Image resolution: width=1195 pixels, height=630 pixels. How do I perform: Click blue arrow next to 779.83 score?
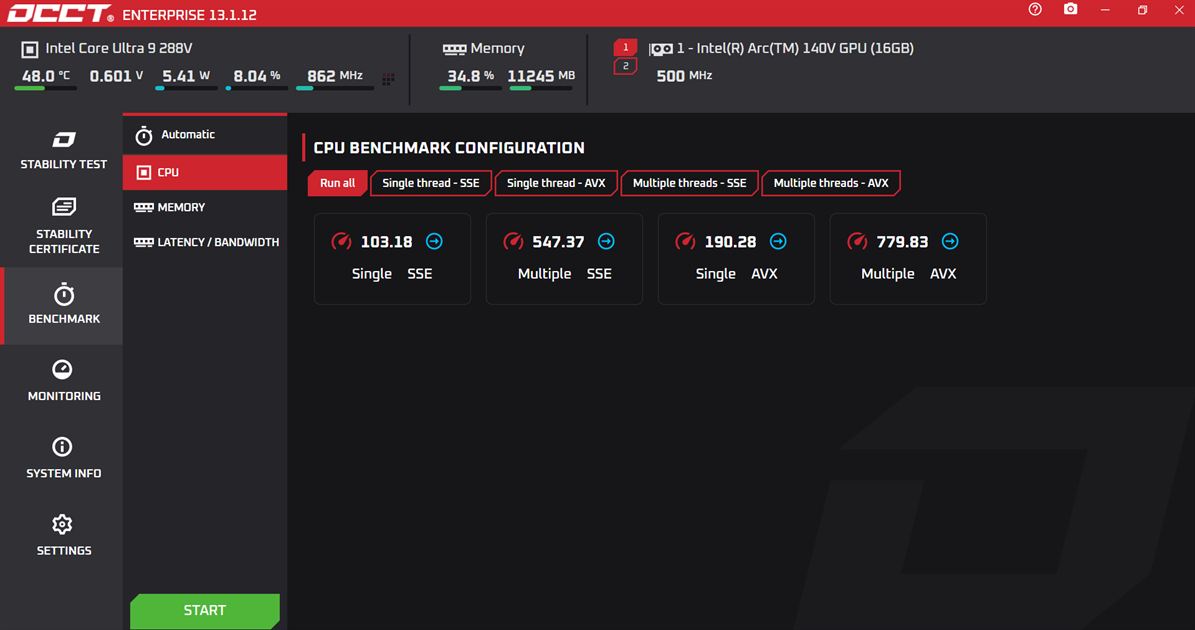click(x=950, y=241)
